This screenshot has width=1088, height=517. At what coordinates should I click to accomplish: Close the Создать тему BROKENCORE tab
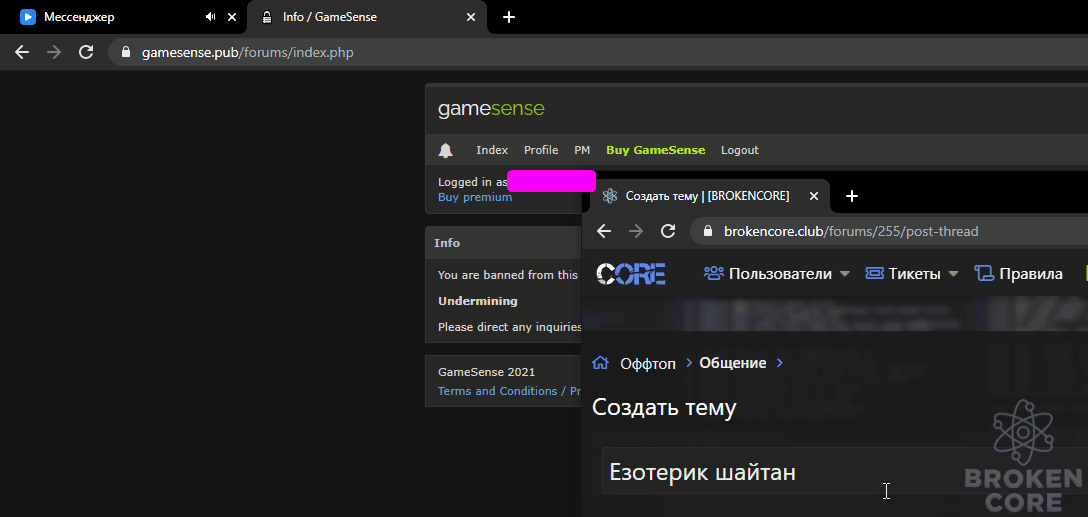(x=815, y=196)
